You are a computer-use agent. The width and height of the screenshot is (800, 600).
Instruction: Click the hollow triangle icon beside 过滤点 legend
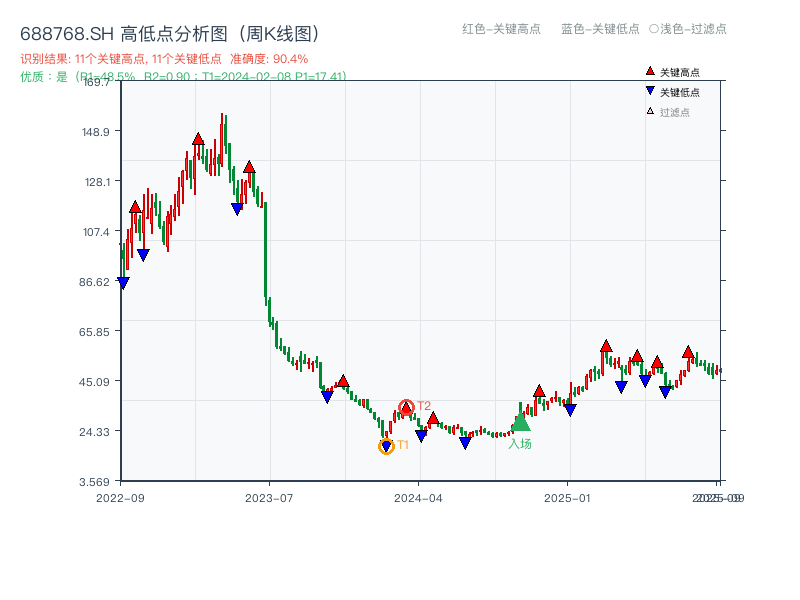(650, 111)
